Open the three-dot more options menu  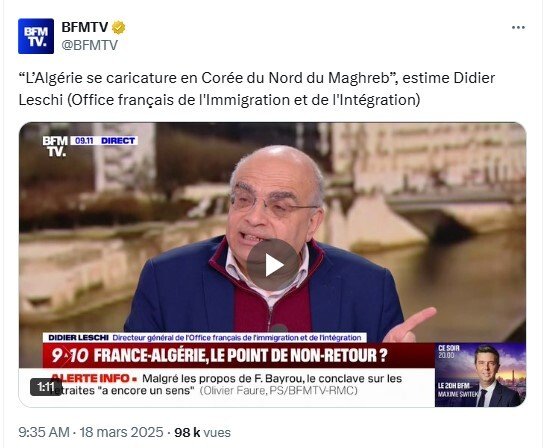coord(518,27)
